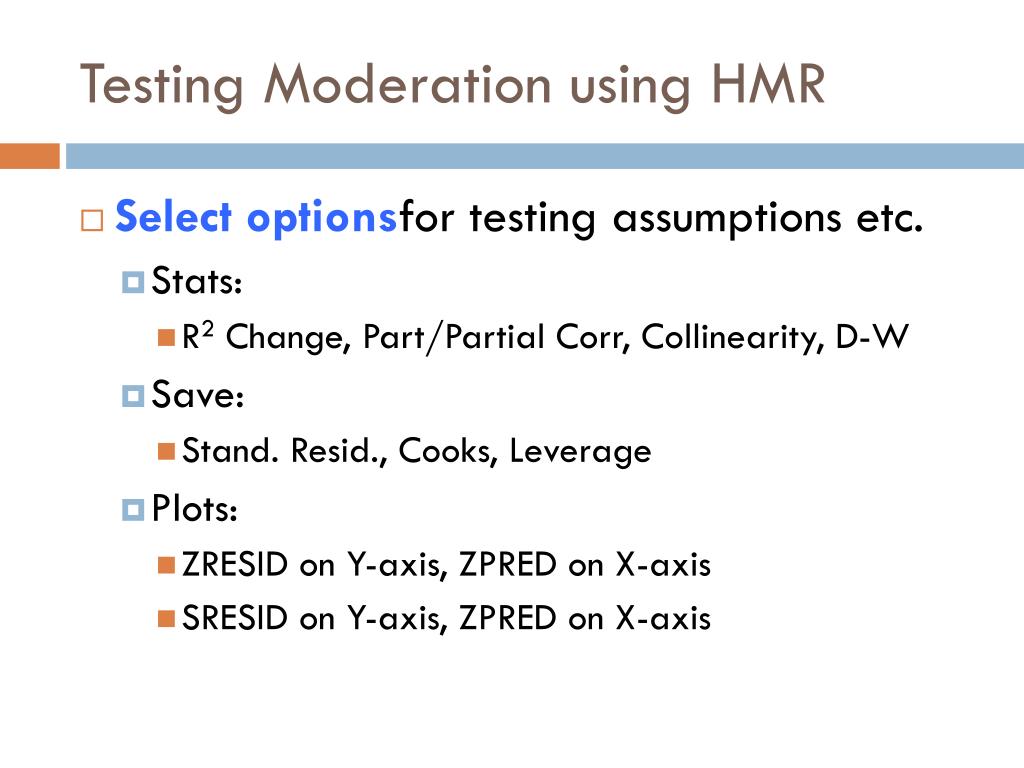Click the orange bullet beside ZRESID line
Screen dimensions: 1024x768
pos(166,565)
